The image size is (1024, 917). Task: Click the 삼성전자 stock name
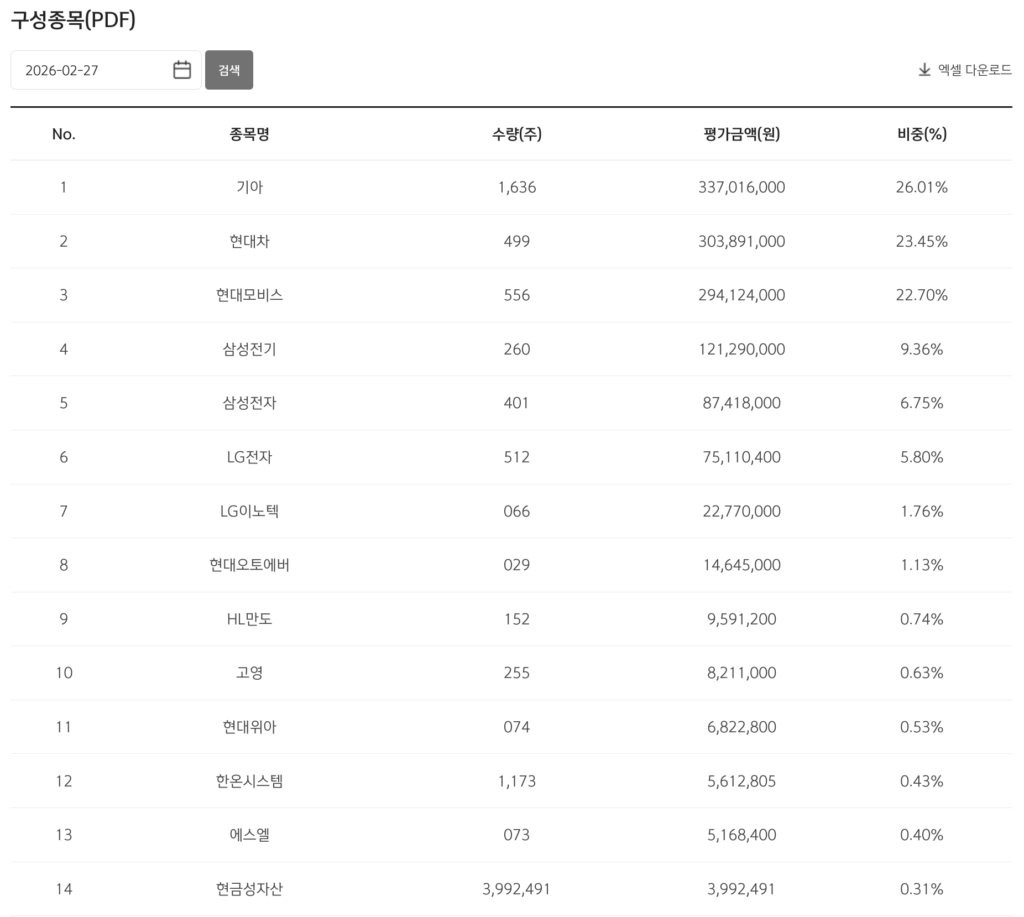[249, 403]
